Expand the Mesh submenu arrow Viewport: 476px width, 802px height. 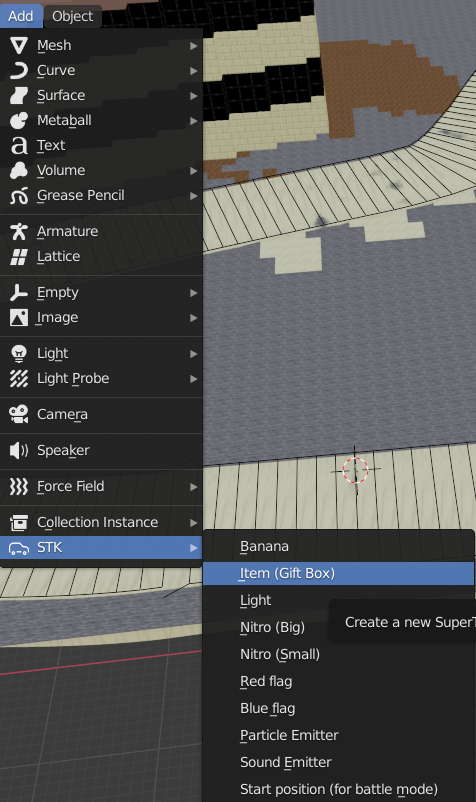193,46
